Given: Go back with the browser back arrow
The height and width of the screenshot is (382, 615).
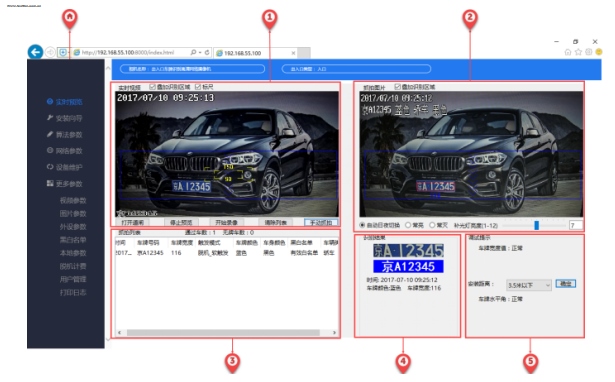Looking at the screenshot, I should [x=35, y=51].
